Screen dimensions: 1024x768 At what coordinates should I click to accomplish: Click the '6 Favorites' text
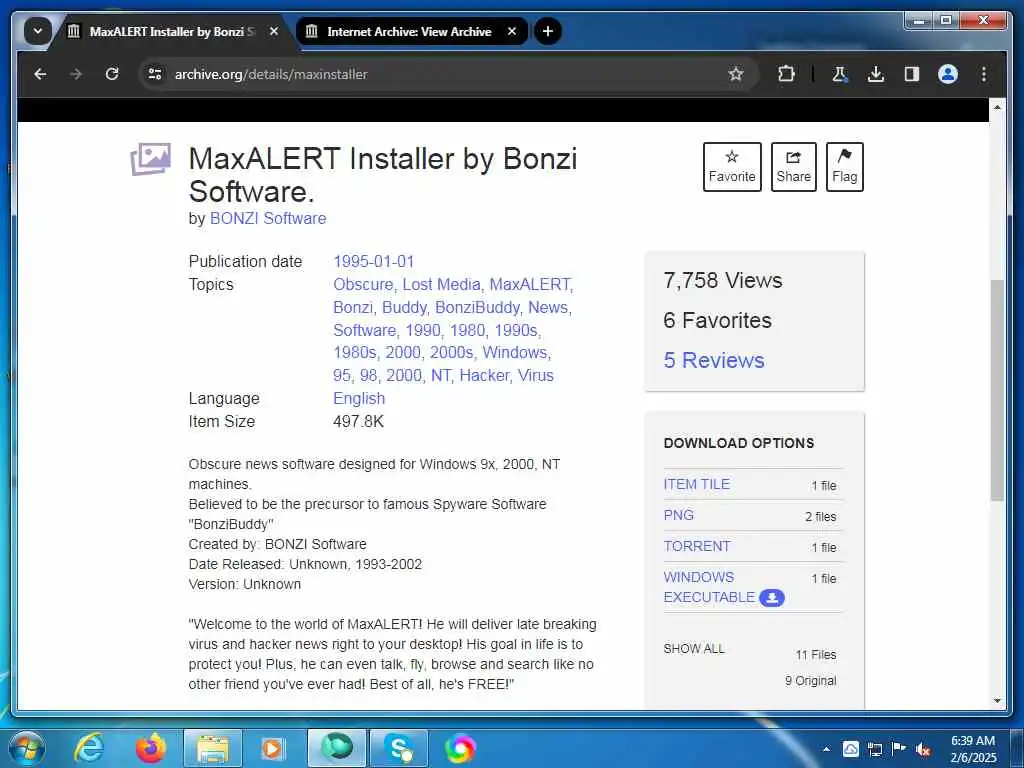pyautogui.click(x=717, y=320)
